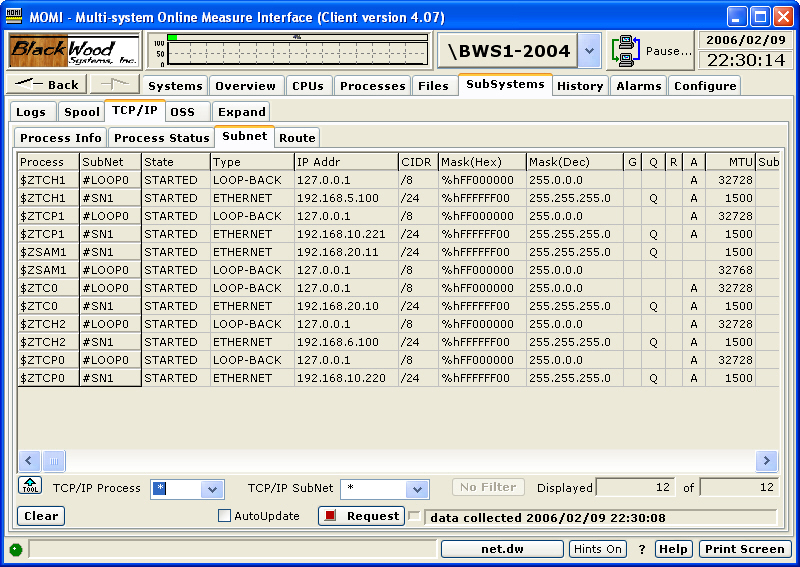Screen dimensions: 800x567
Task: Click the question mark help icon
Action: [x=642, y=550]
